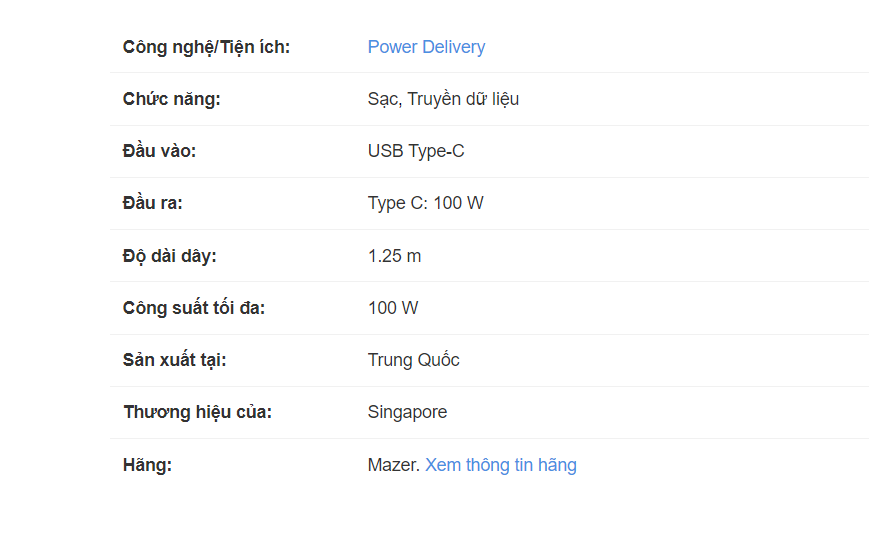Select the 'Type C: 100 W' output value
Viewport: 869px width, 536px height.
425,203
